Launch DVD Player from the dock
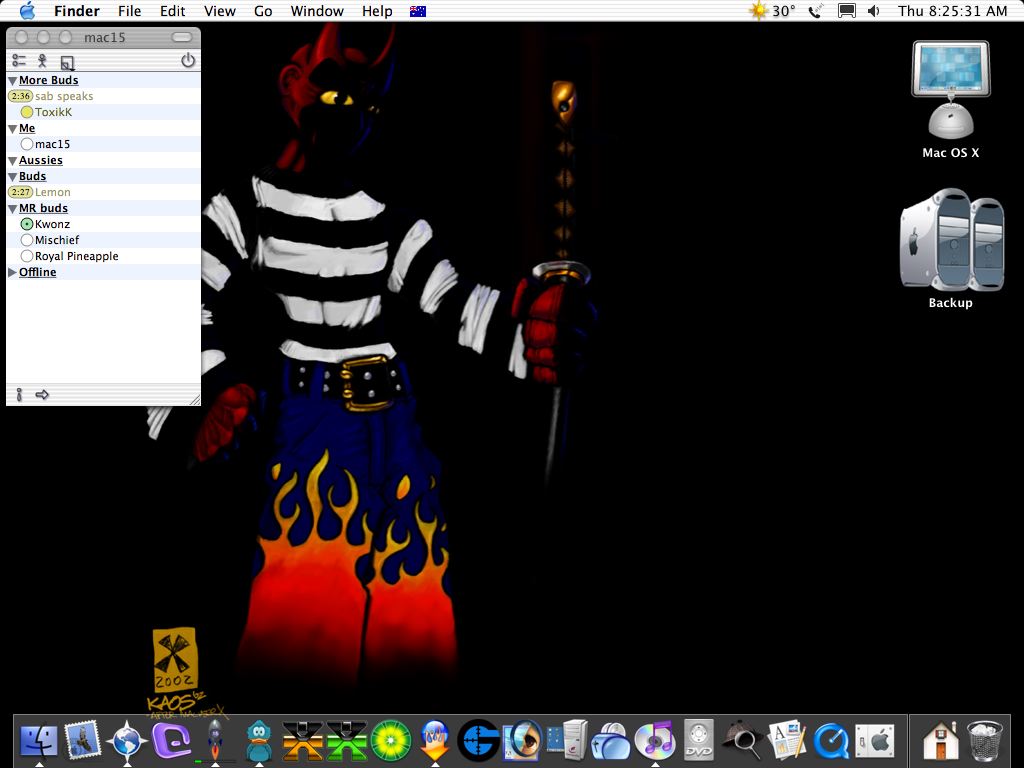This screenshot has width=1024, height=768. 699,741
